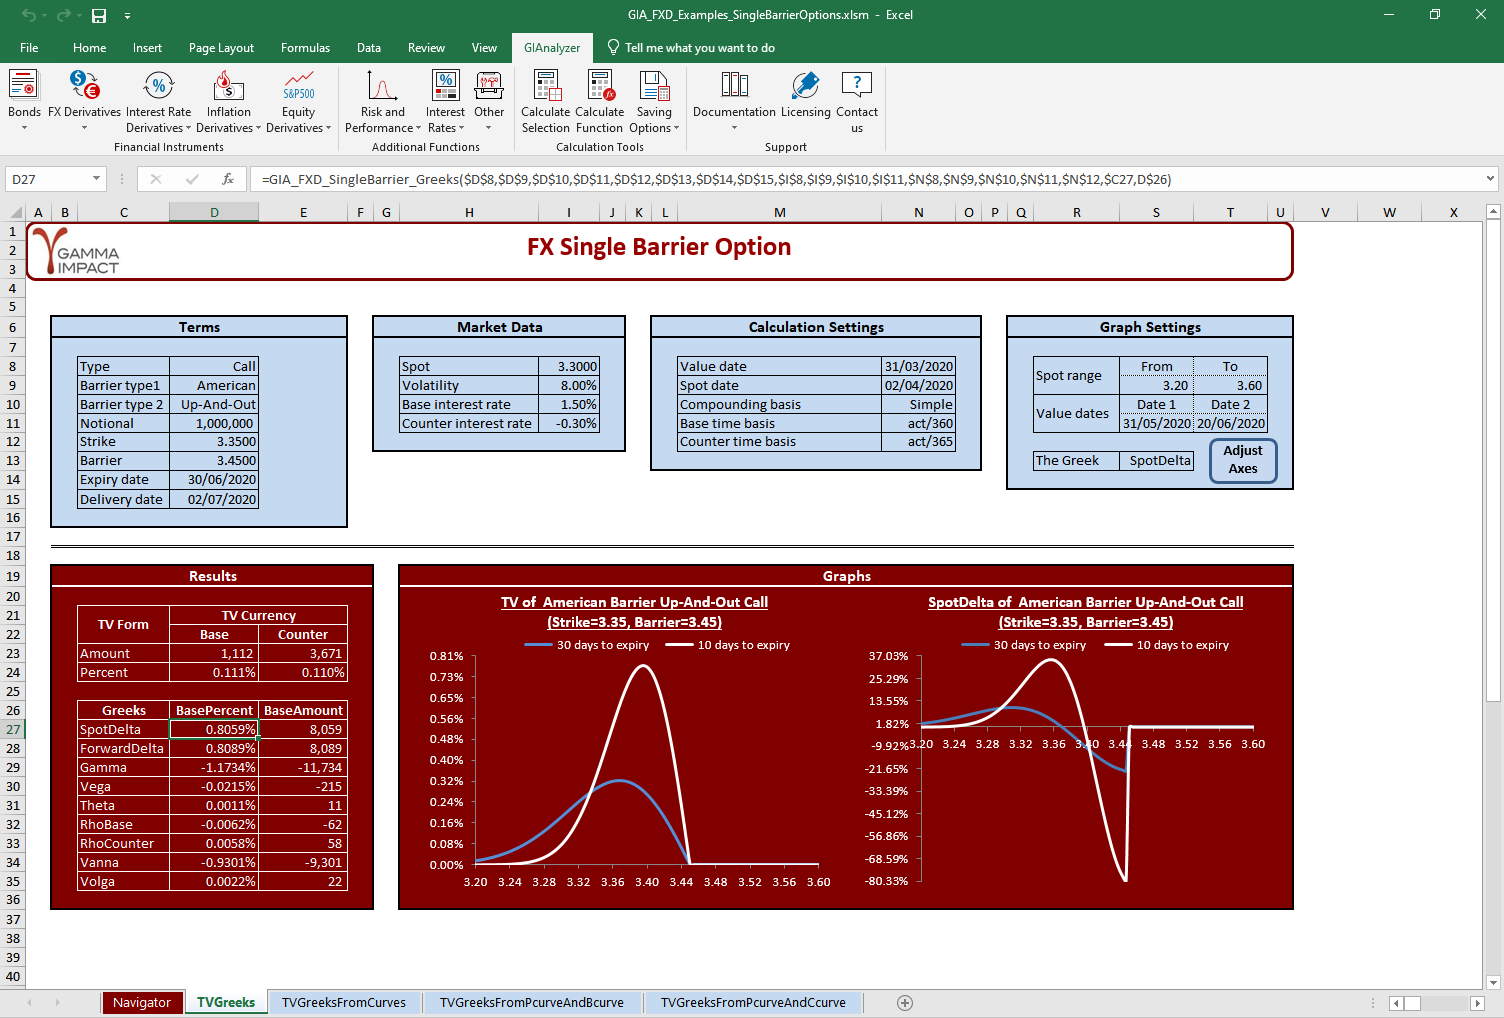Run Calculate Function tool
Screen dimensions: 1504x1018
coord(600,100)
